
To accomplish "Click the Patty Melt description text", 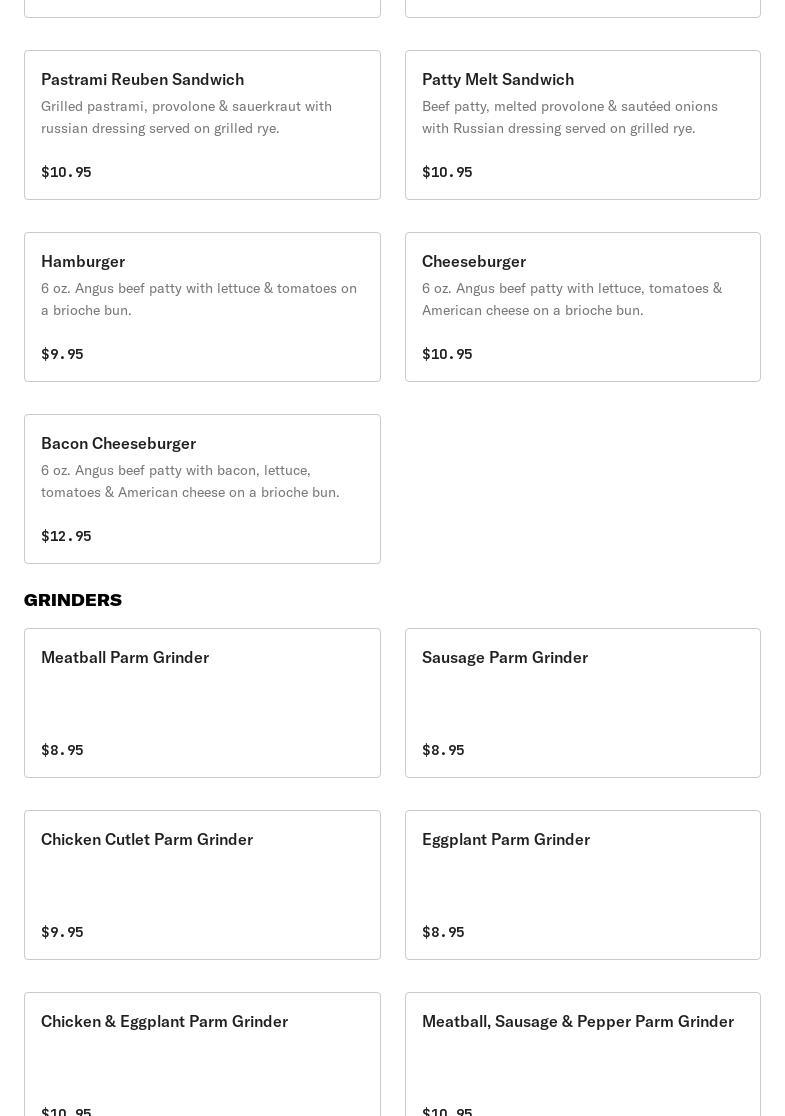I will point(570,117).
